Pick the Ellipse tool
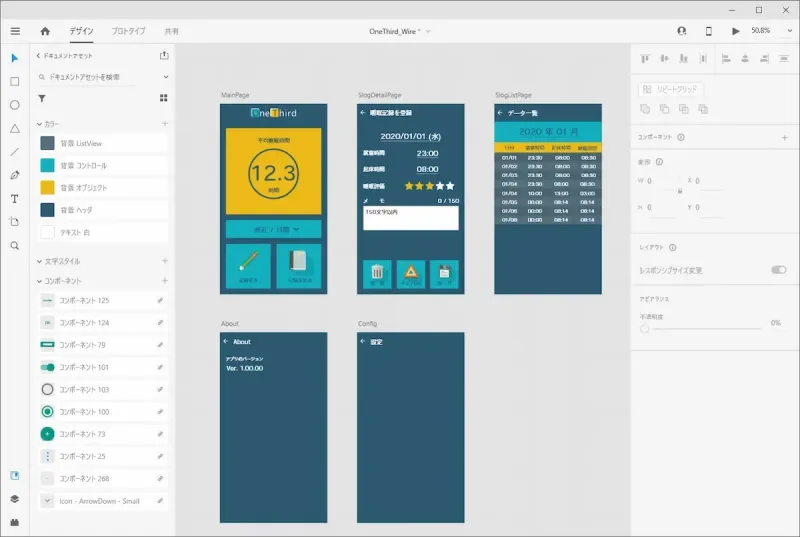Image resolution: width=800 pixels, height=537 pixels. [x=15, y=105]
